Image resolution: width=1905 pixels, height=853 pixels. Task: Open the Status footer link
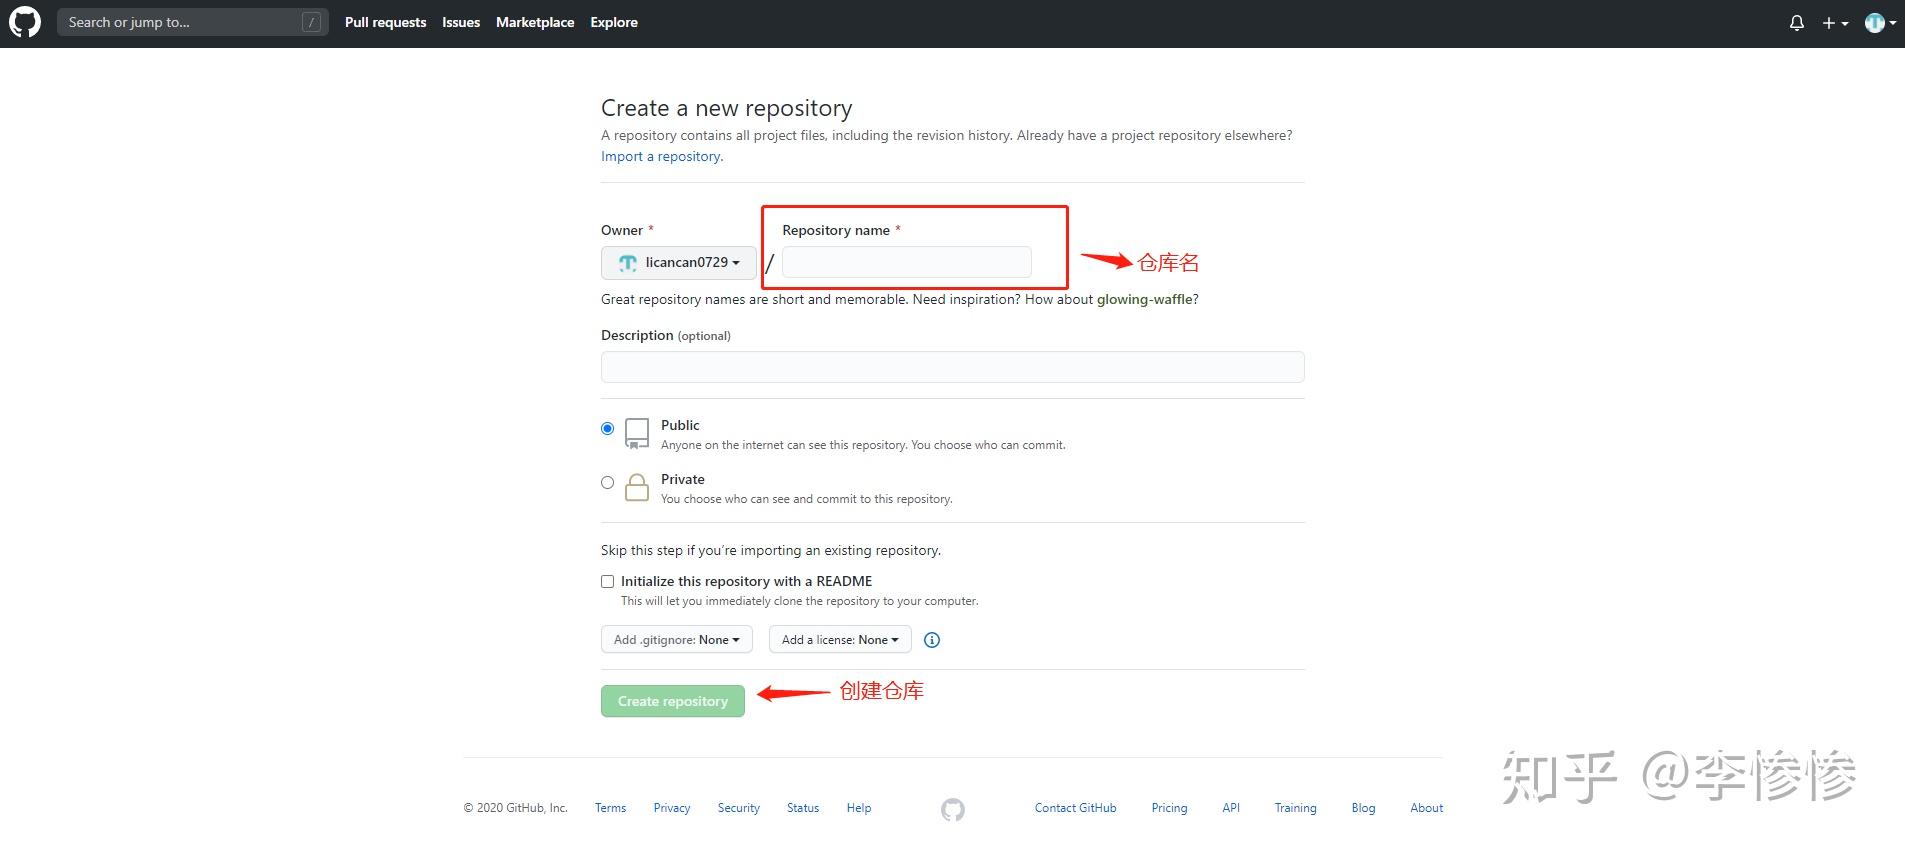click(803, 808)
